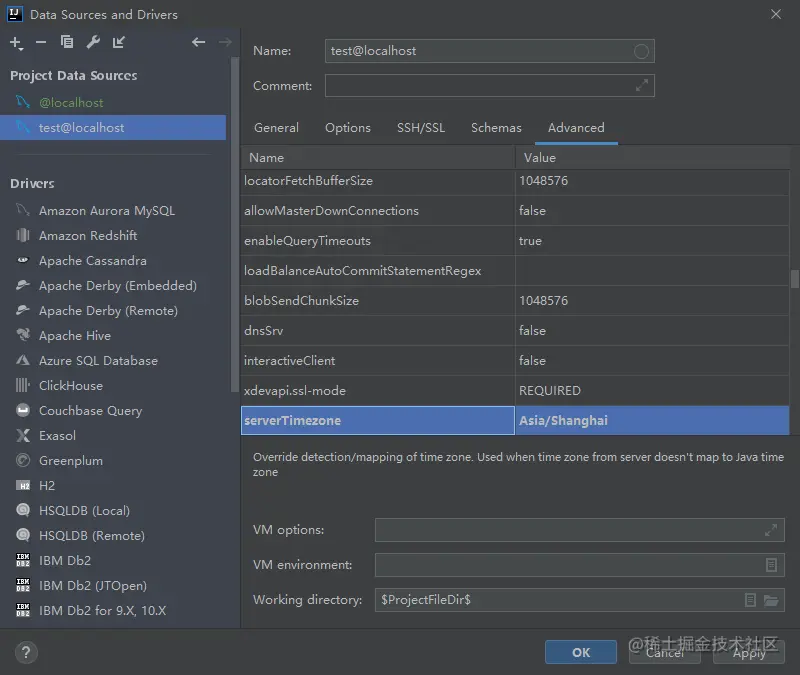The image size is (800, 675).
Task: Open help with question mark button
Action: tap(26, 652)
